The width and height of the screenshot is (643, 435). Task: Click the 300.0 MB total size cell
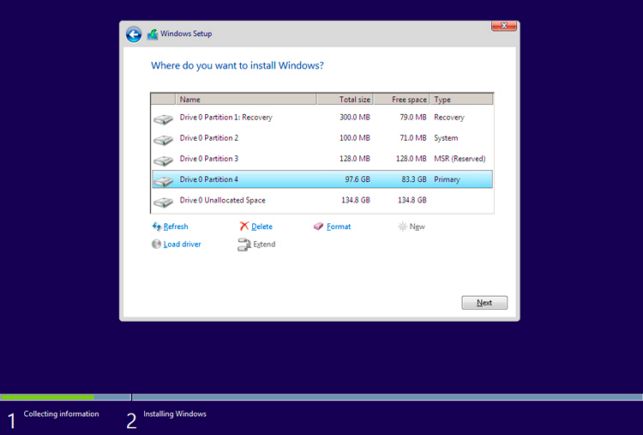click(x=355, y=117)
